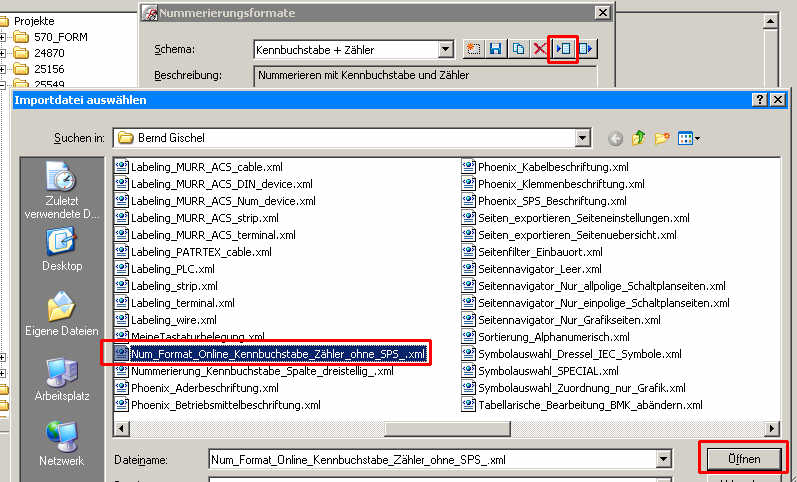Select file Seitennavigator_Leer.xml
The width and height of the screenshot is (797, 482).
point(531,269)
